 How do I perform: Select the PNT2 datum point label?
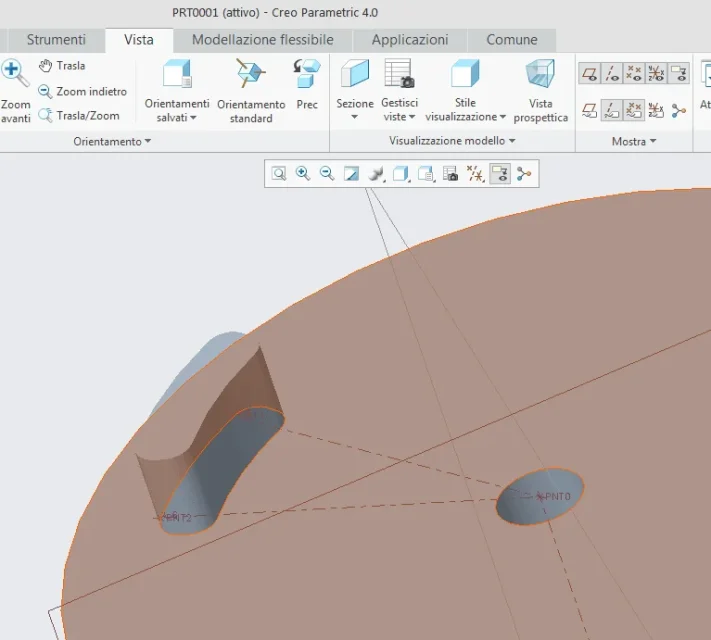[x=179, y=518]
